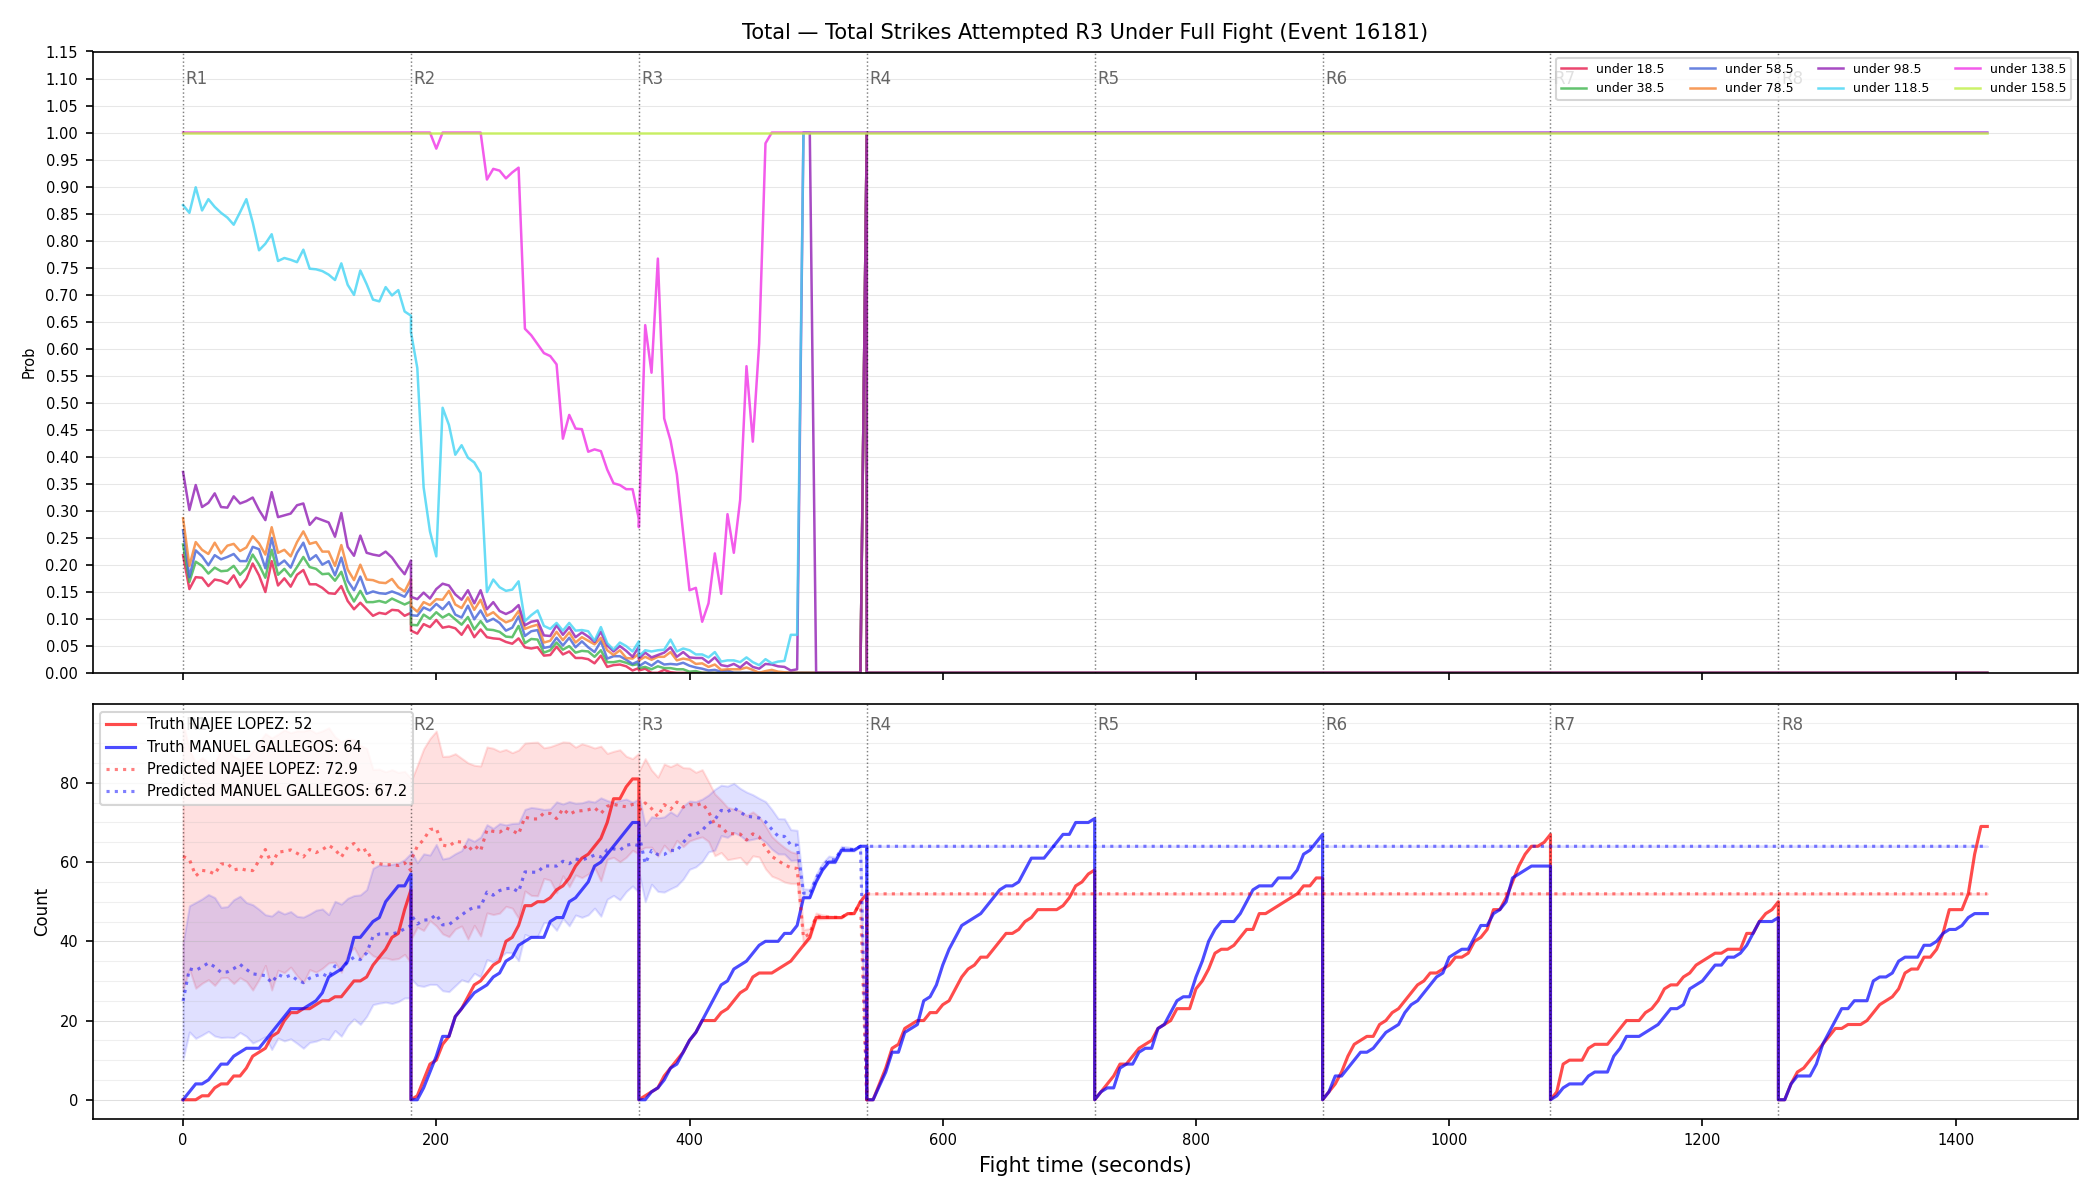The height and width of the screenshot is (1200, 2100).
Task: Click the R4 round marker in top chart
Action: (x=880, y=78)
